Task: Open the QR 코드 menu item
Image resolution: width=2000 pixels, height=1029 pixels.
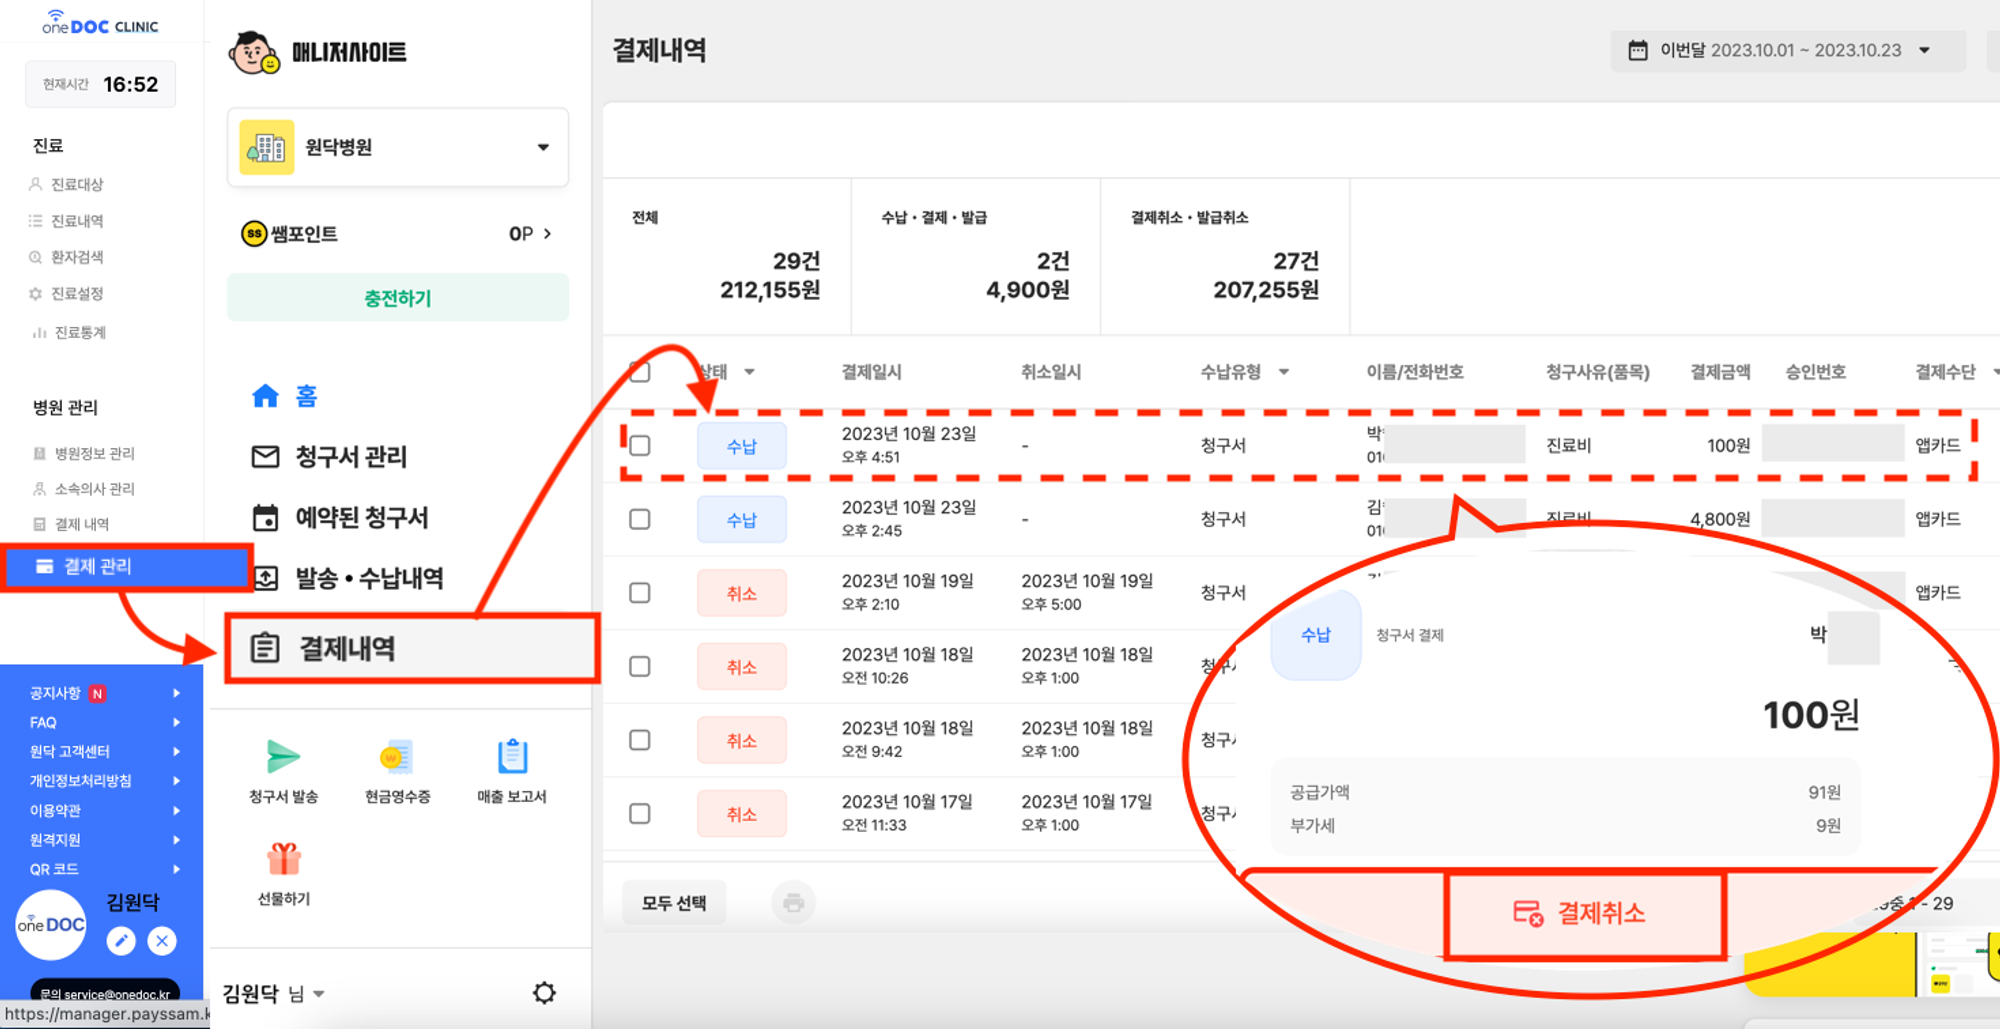Action: 54,869
